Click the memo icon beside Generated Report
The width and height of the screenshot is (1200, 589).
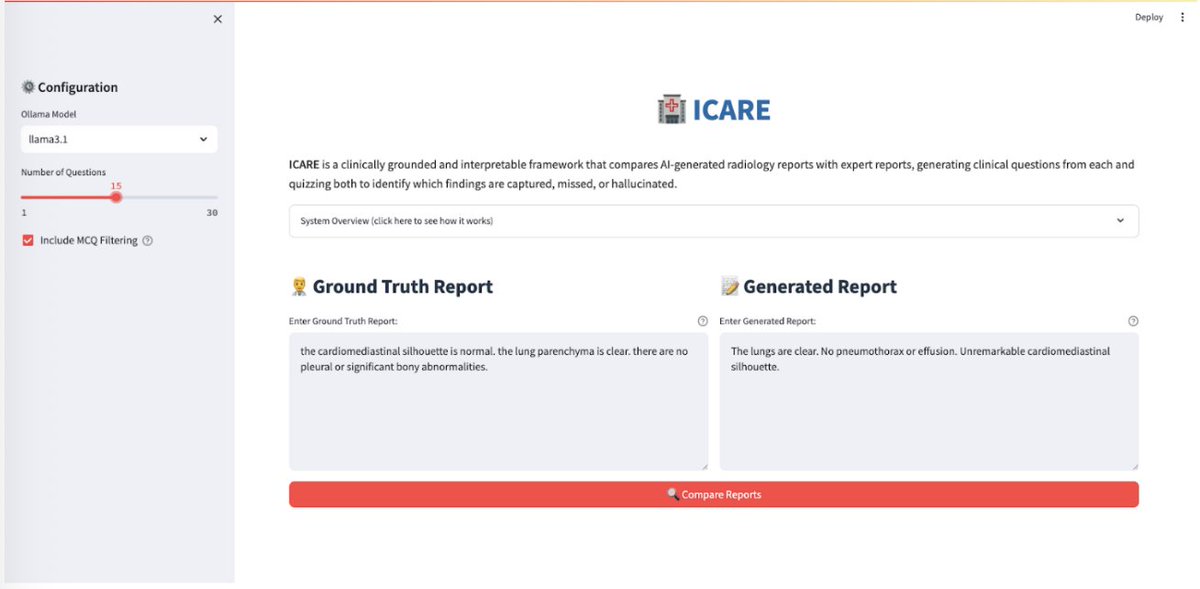[729, 287]
